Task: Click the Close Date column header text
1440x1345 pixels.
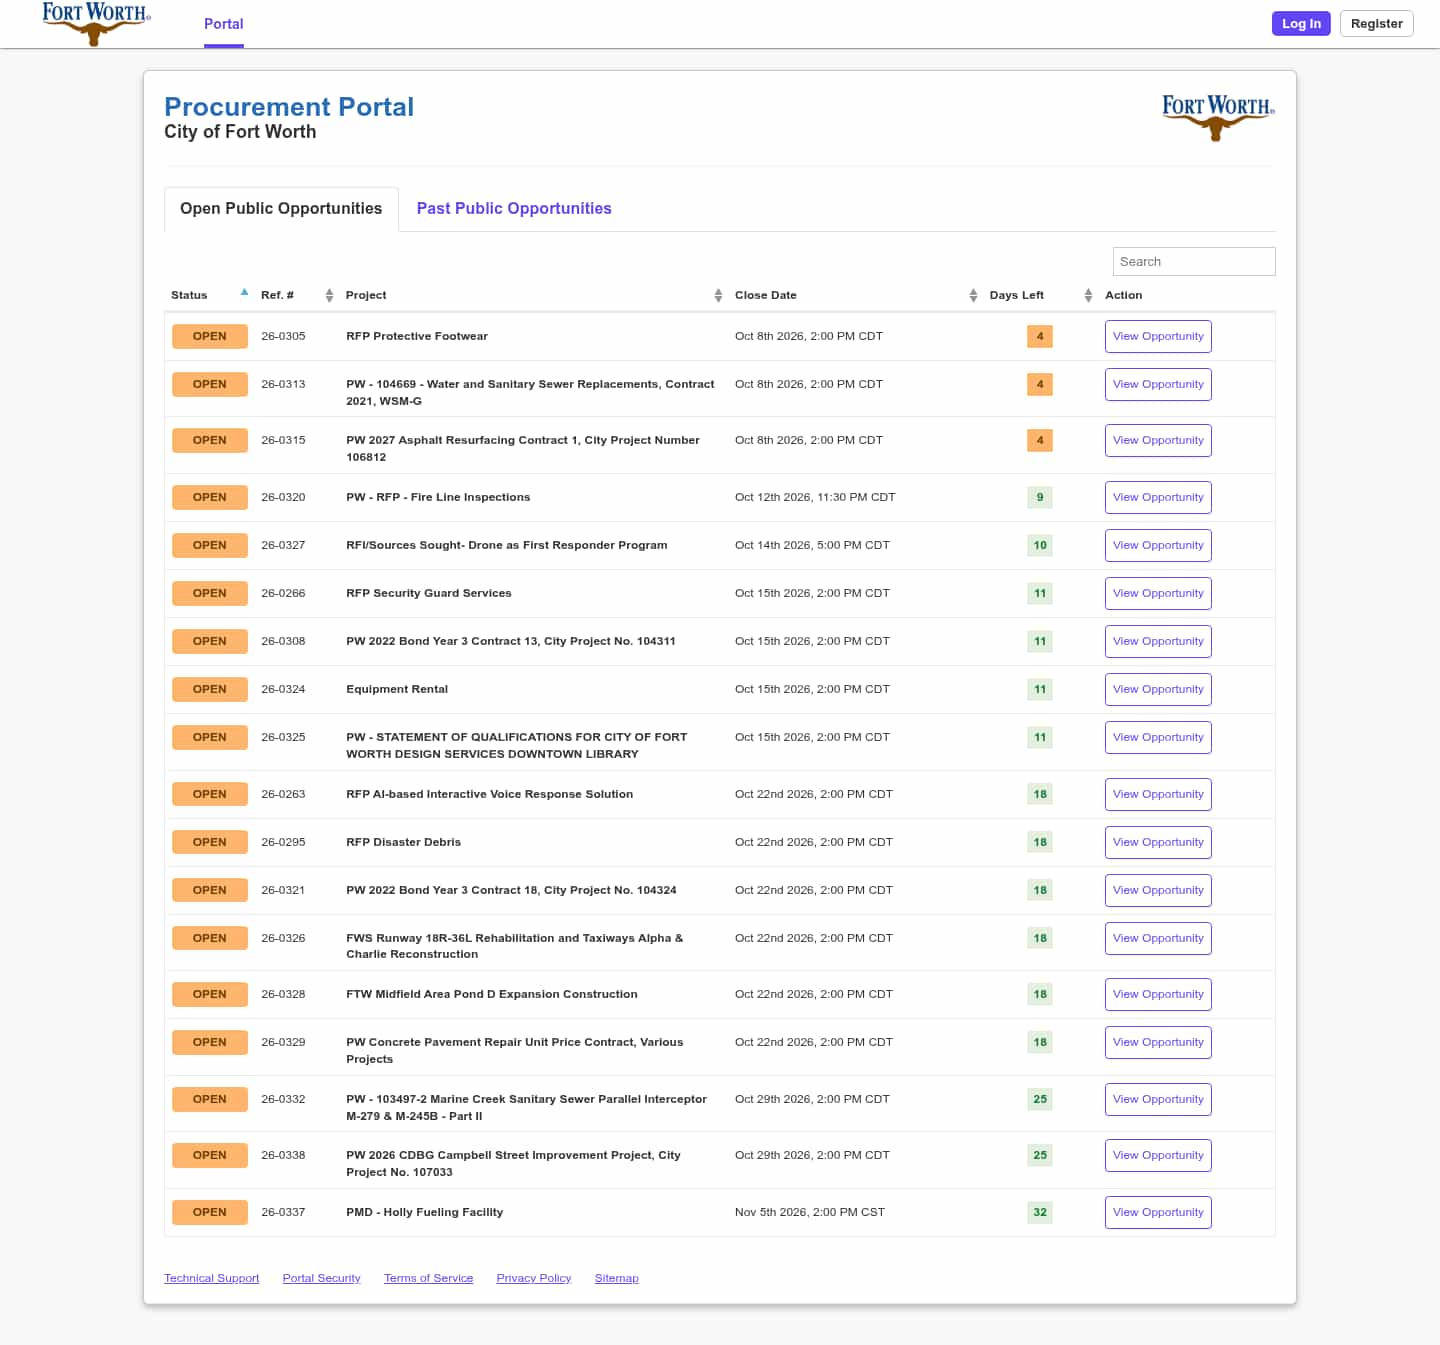Action: coord(766,295)
